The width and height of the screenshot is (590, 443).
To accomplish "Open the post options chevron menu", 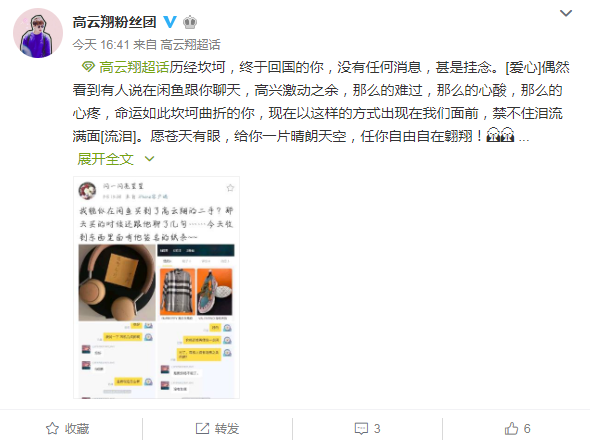I will tap(566, 14).
